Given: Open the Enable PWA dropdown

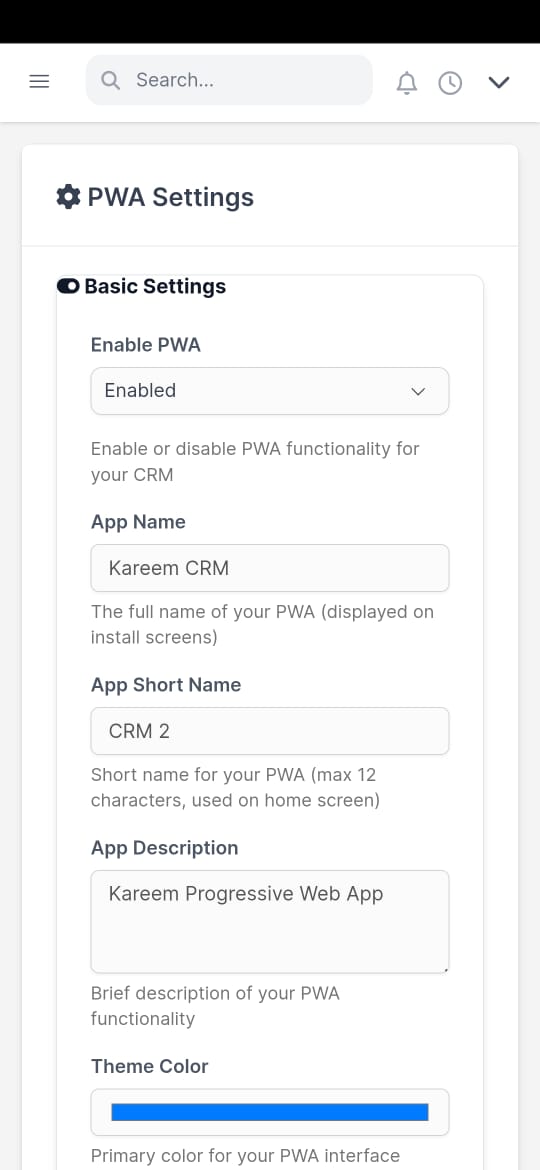Looking at the screenshot, I should click(x=270, y=390).
